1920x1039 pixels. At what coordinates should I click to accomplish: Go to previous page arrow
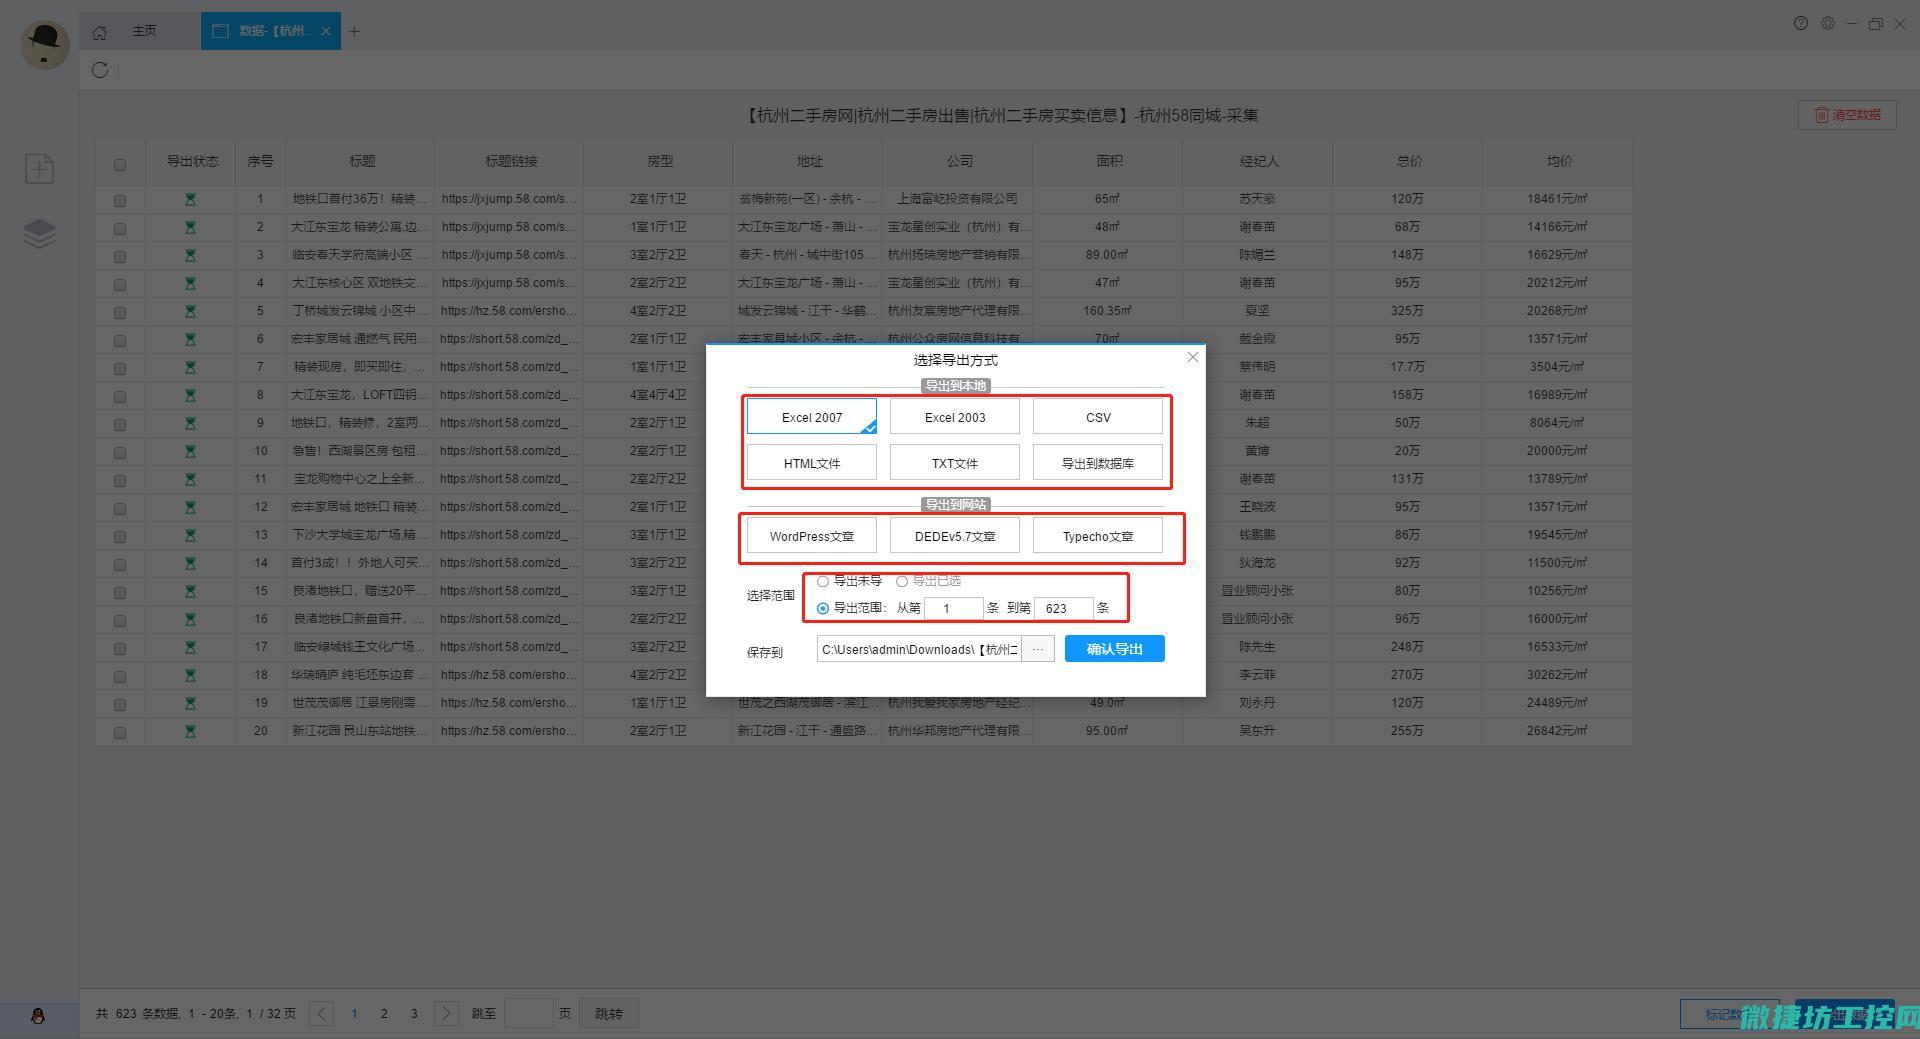coord(322,1013)
